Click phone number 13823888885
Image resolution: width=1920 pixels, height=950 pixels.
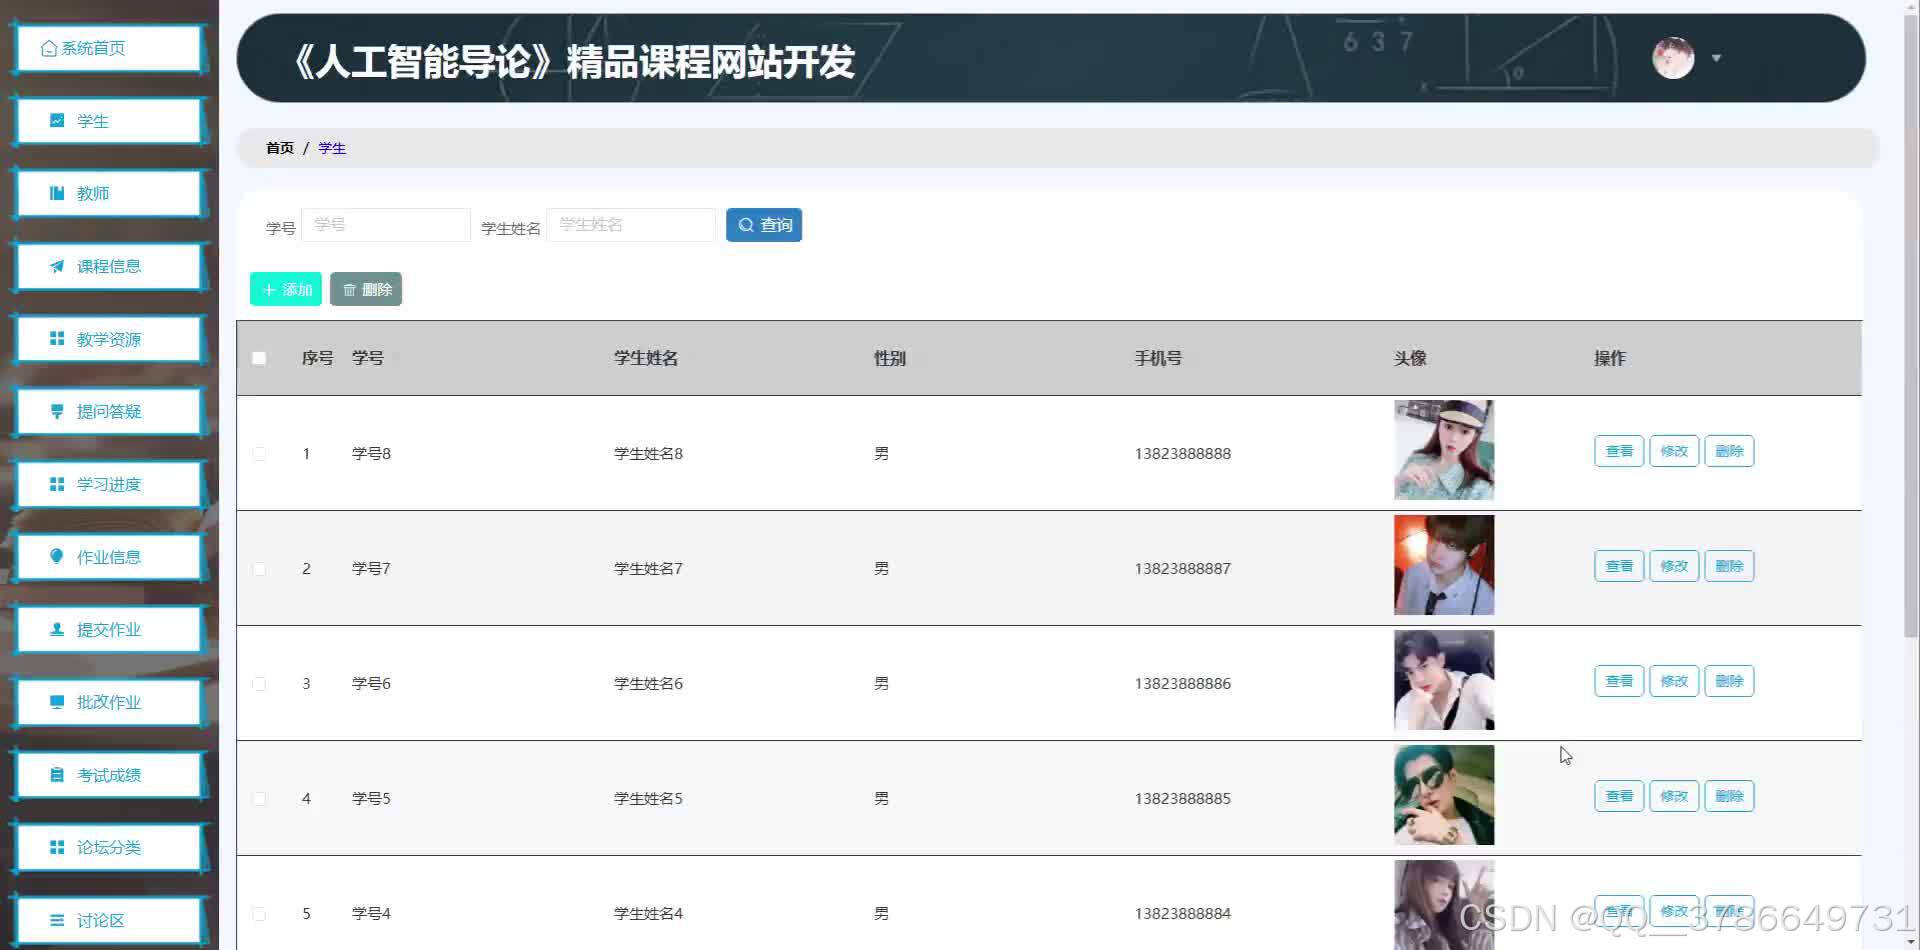click(1183, 798)
